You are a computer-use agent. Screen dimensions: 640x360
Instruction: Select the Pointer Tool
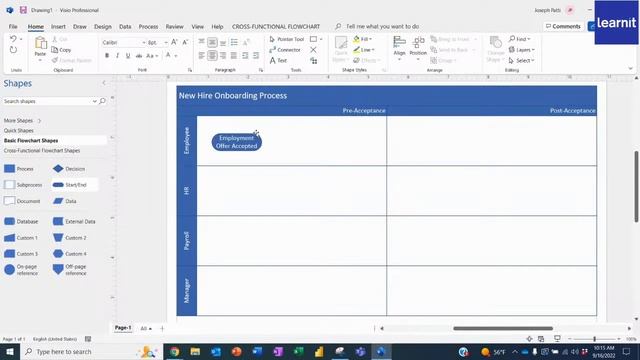point(287,39)
